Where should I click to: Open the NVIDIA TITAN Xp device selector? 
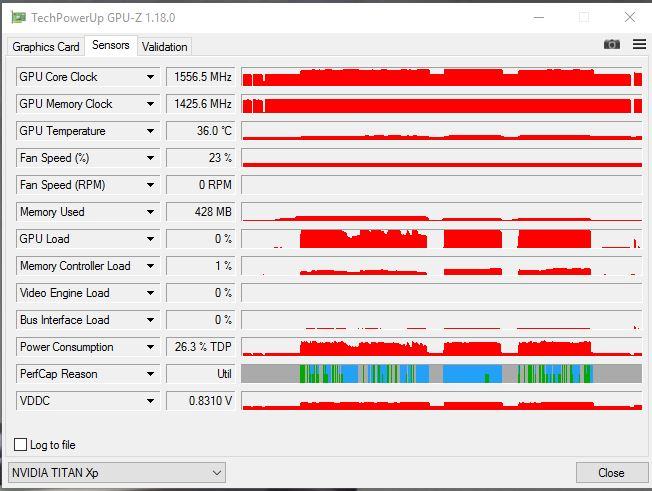click(x=117, y=473)
